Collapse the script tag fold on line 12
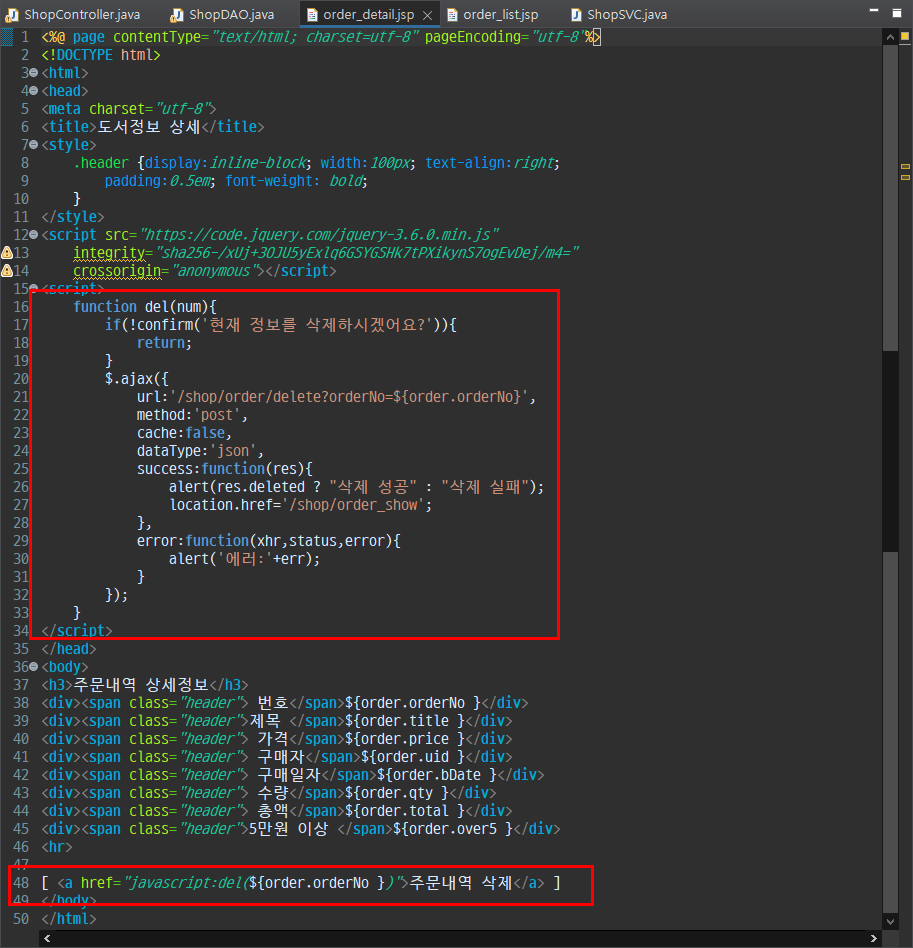Screen dimensions: 913x948 pyautogui.click(x=34, y=235)
